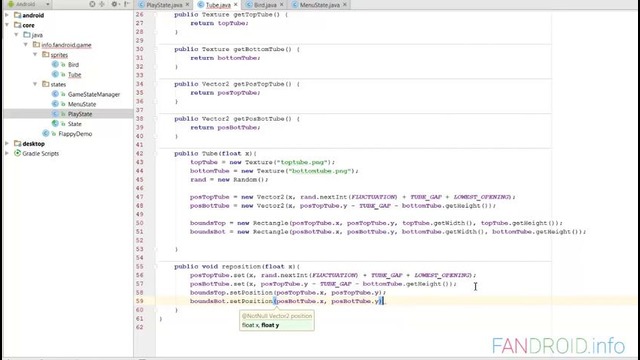Click the sprites package icon
Image resolution: width=640 pixels, height=360 pixels.
click(45, 54)
